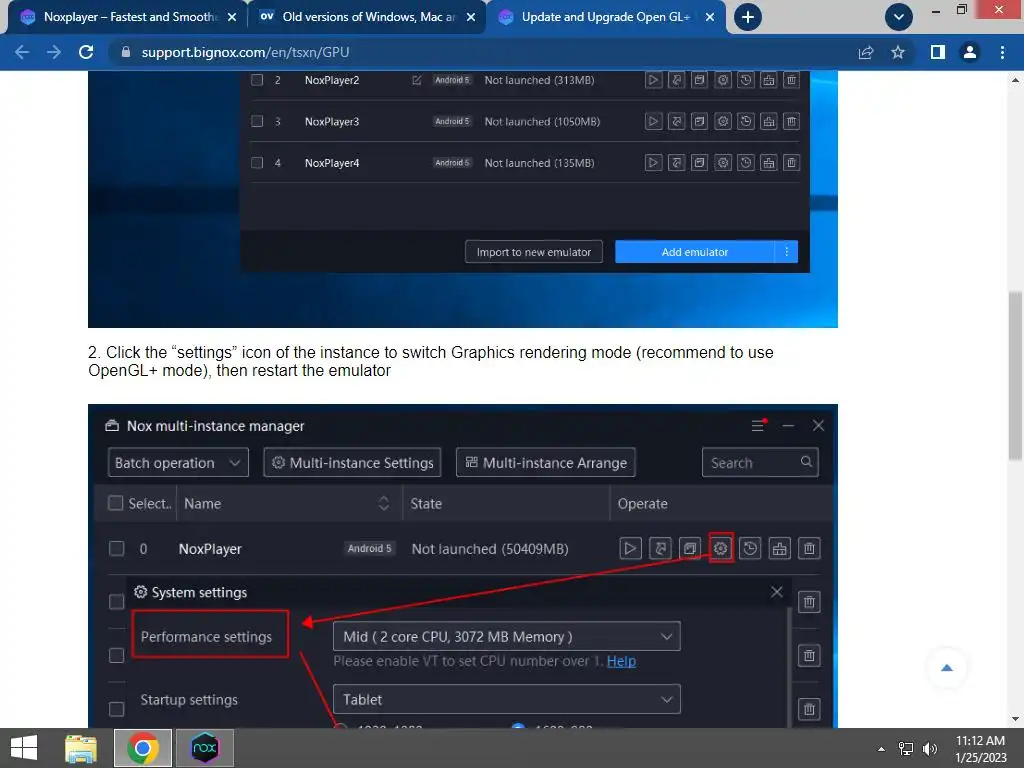The height and width of the screenshot is (768, 1024).
Task: Open the Nox app from taskbar
Action: click(204, 748)
